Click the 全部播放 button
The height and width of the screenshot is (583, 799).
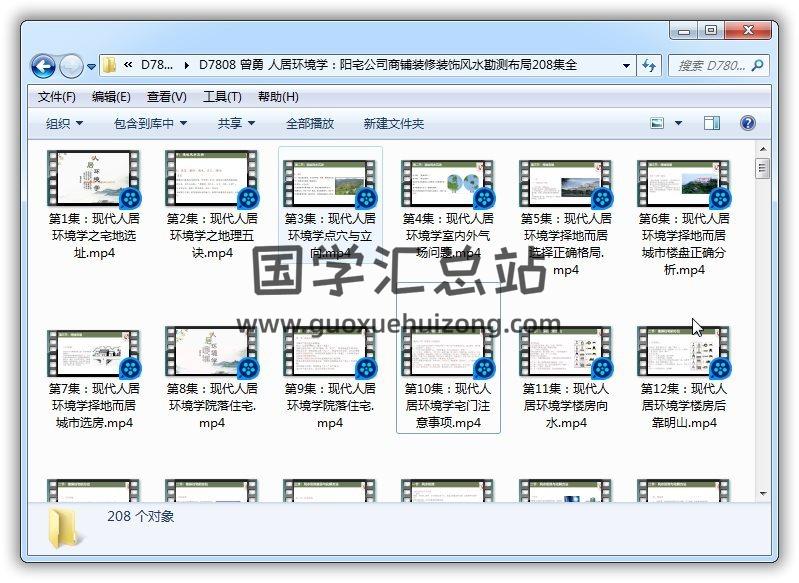tap(310, 123)
